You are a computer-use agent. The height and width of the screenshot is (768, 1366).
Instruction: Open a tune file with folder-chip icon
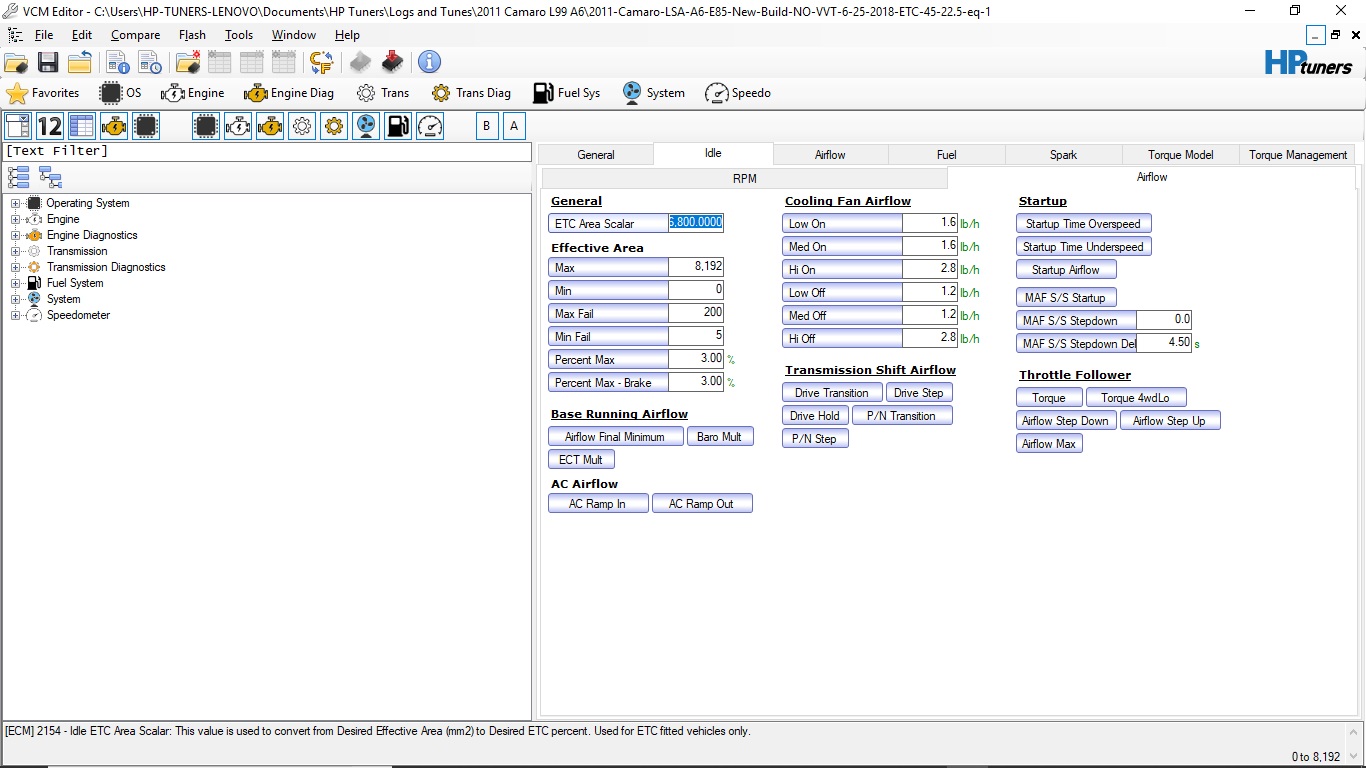[16, 62]
